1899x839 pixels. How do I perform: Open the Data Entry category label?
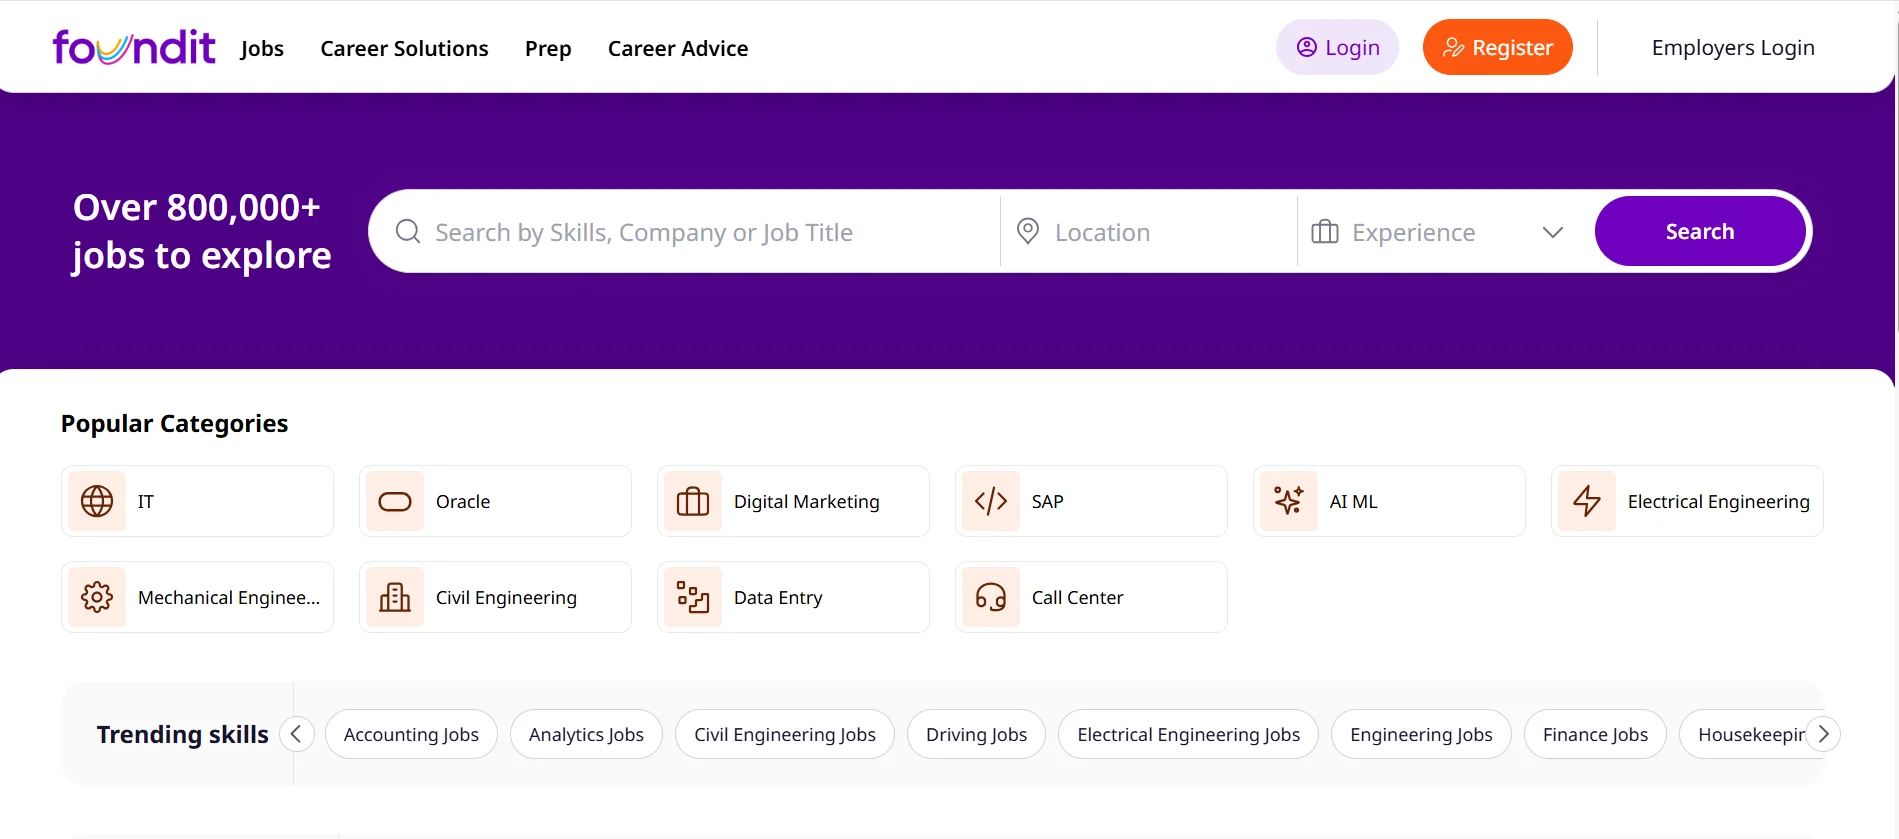point(778,597)
